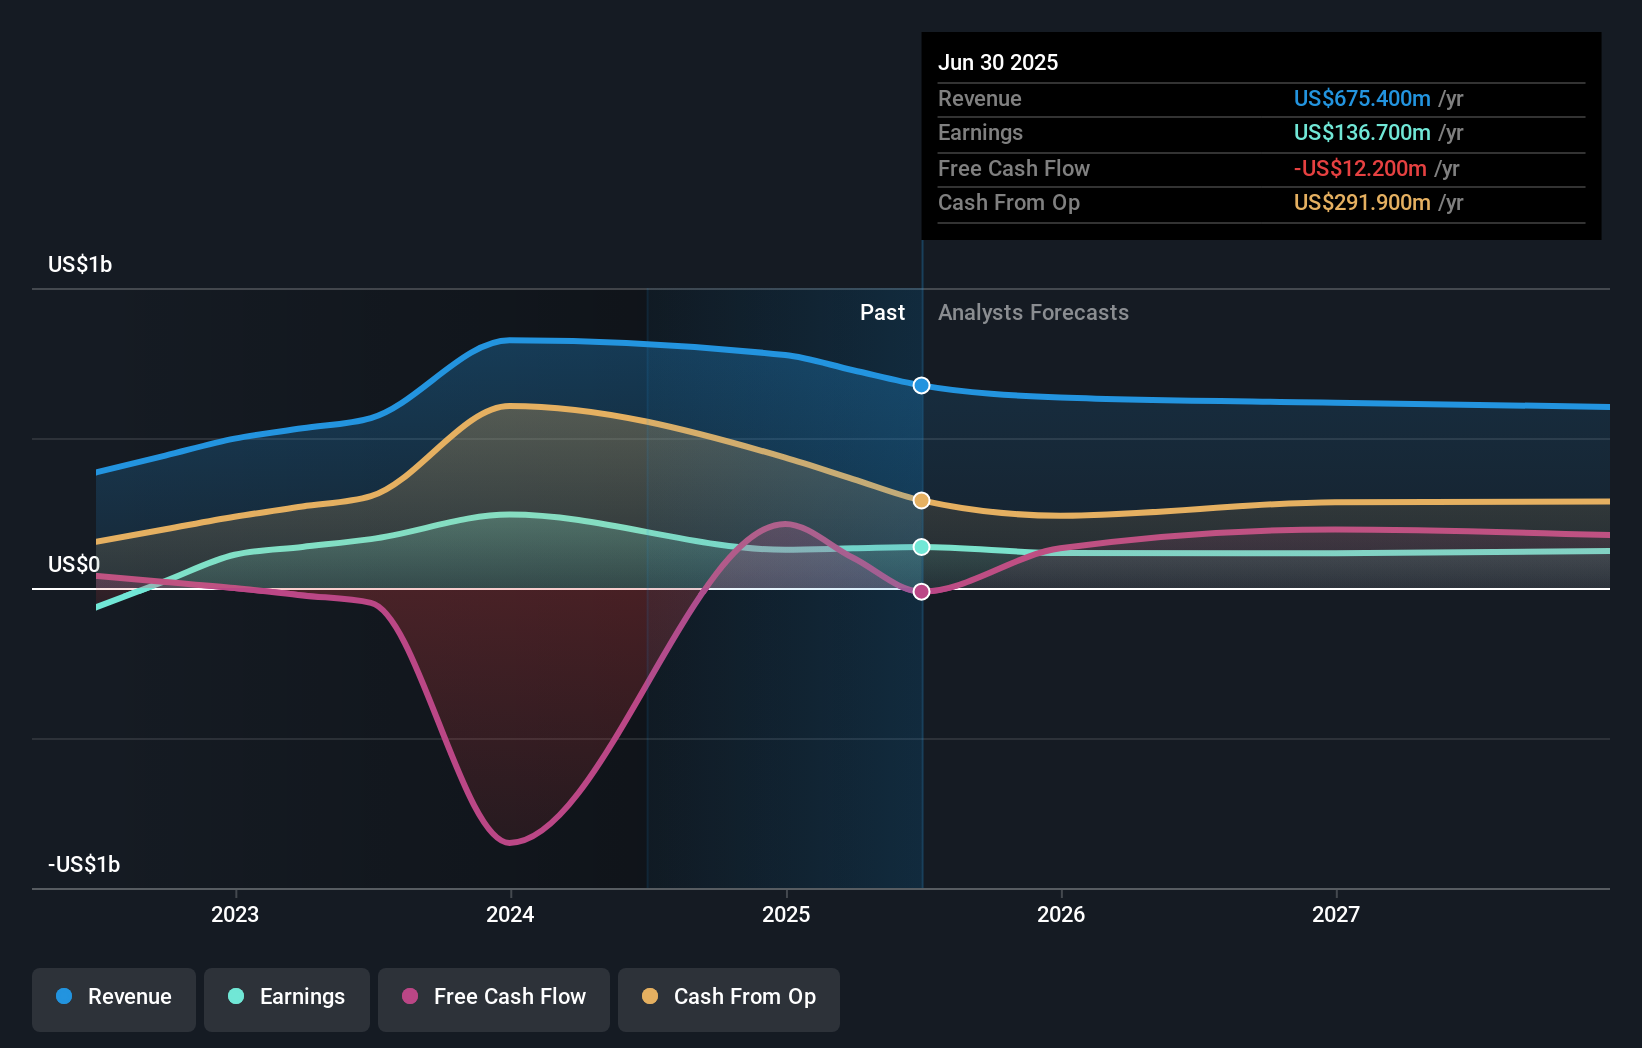The image size is (1642, 1048).
Task: Toggle the Revenue legend button
Action: (x=114, y=999)
